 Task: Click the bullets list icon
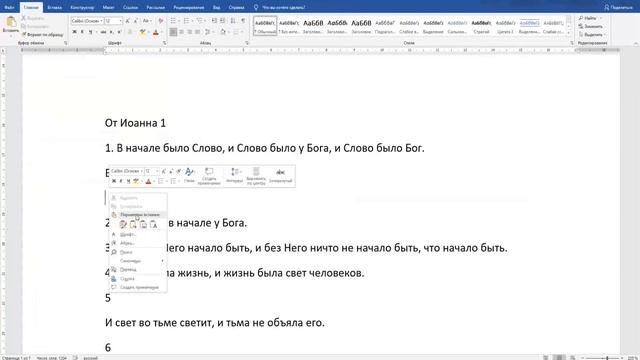[174, 21]
